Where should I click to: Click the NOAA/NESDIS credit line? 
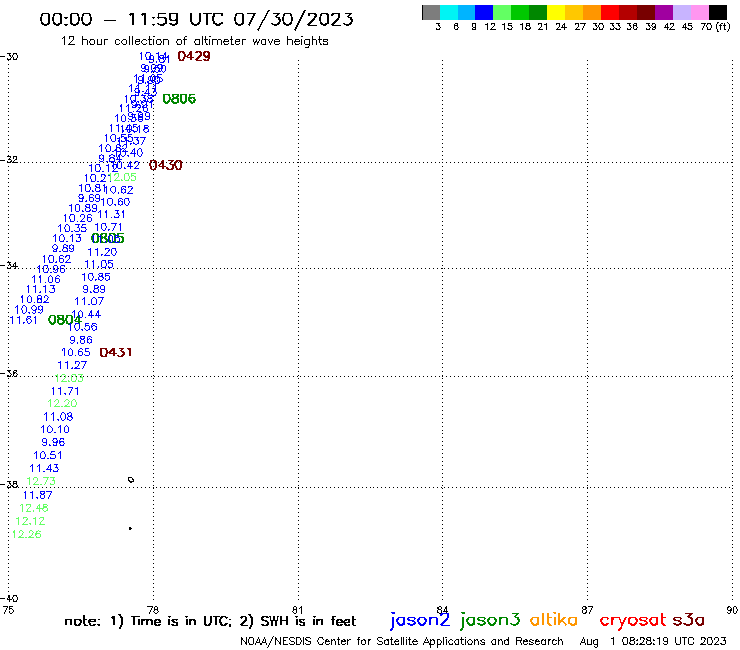[x=402, y=641]
